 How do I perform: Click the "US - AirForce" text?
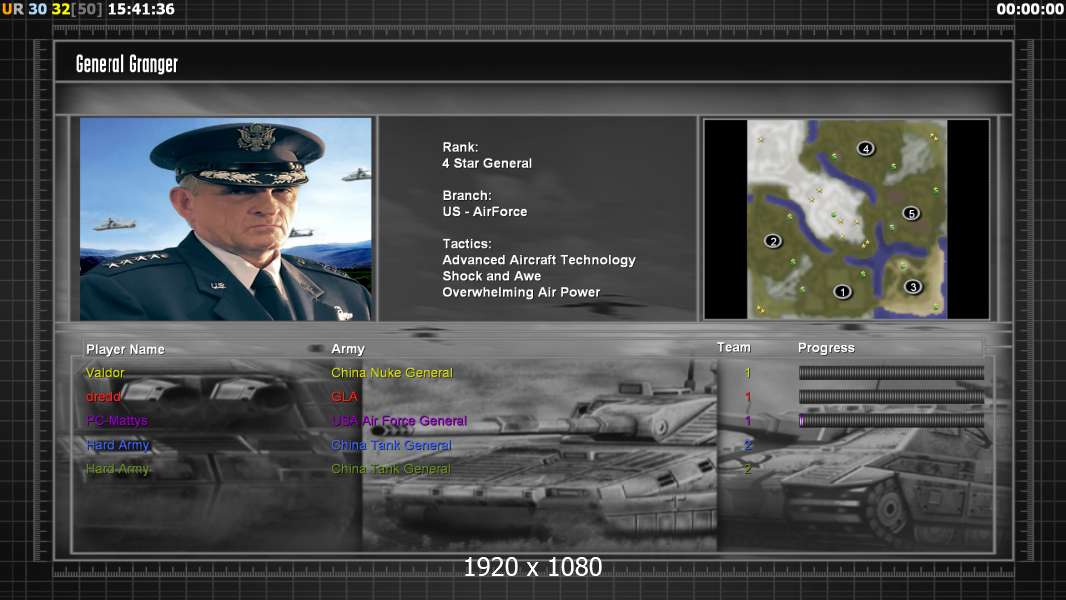tap(485, 211)
